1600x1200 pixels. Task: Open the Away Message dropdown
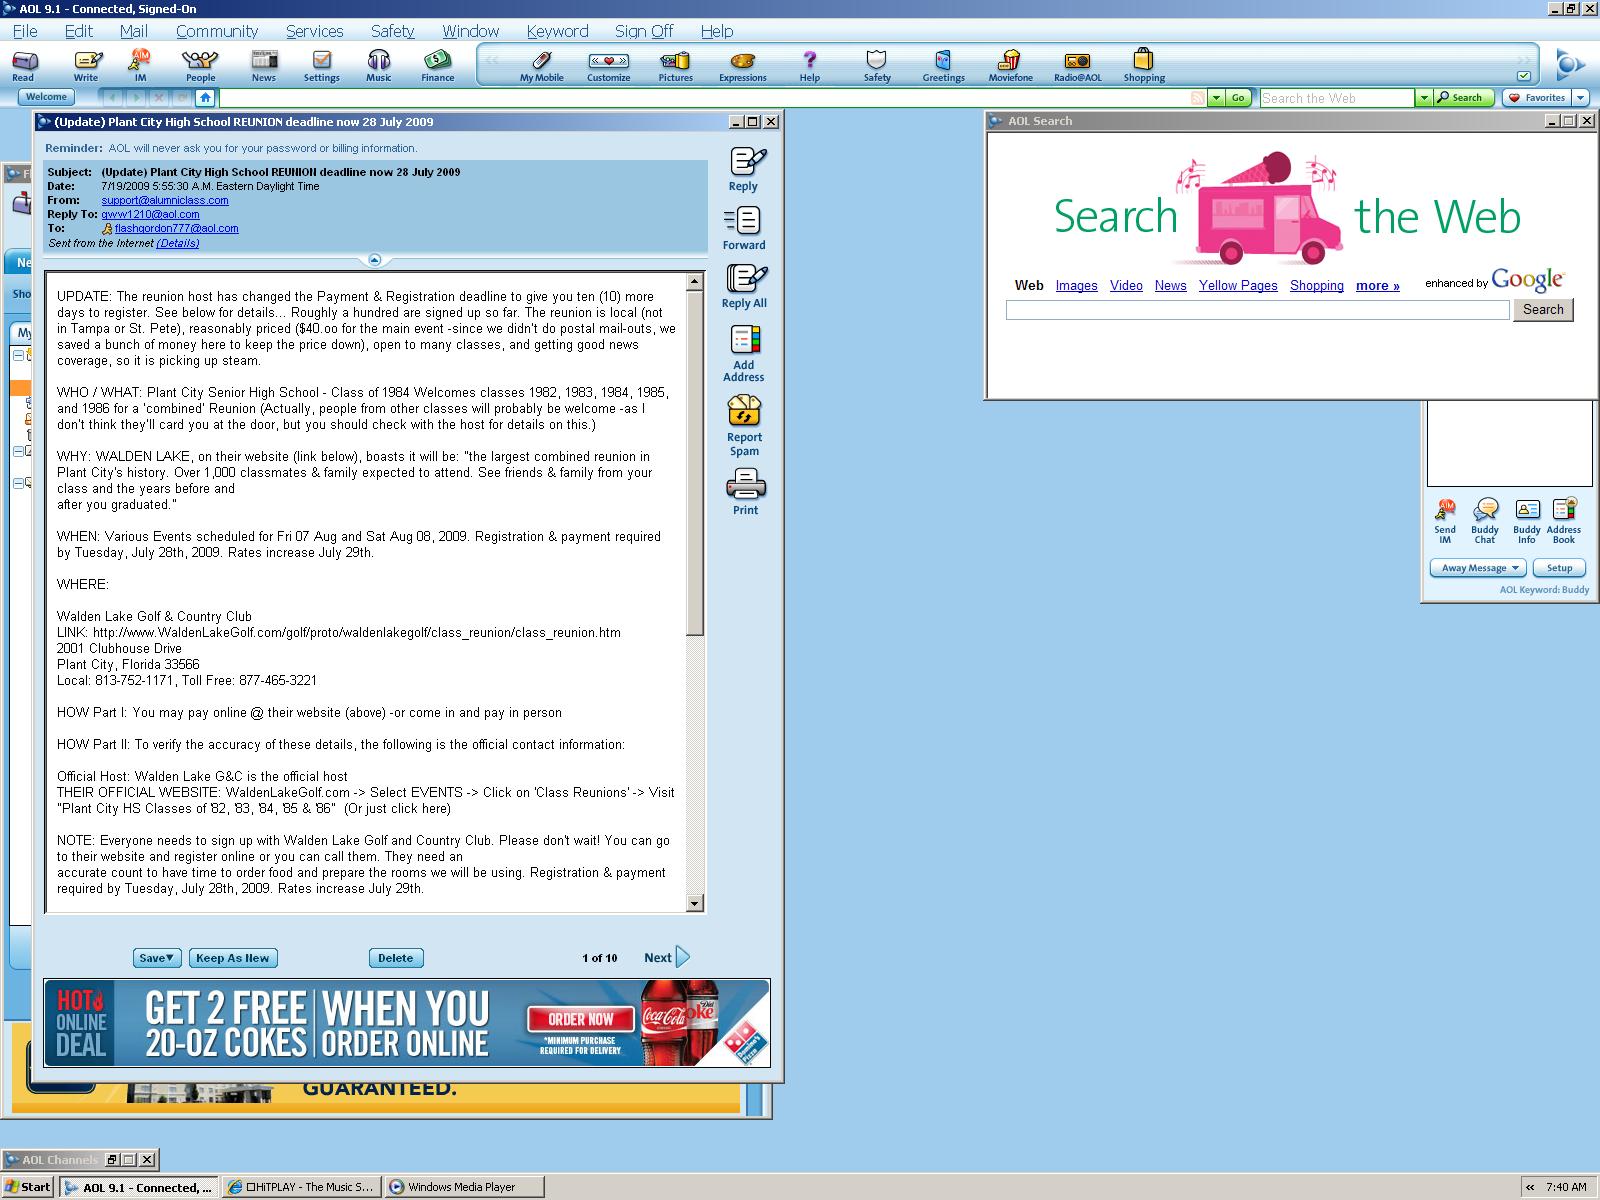click(x=1478, y=568)
